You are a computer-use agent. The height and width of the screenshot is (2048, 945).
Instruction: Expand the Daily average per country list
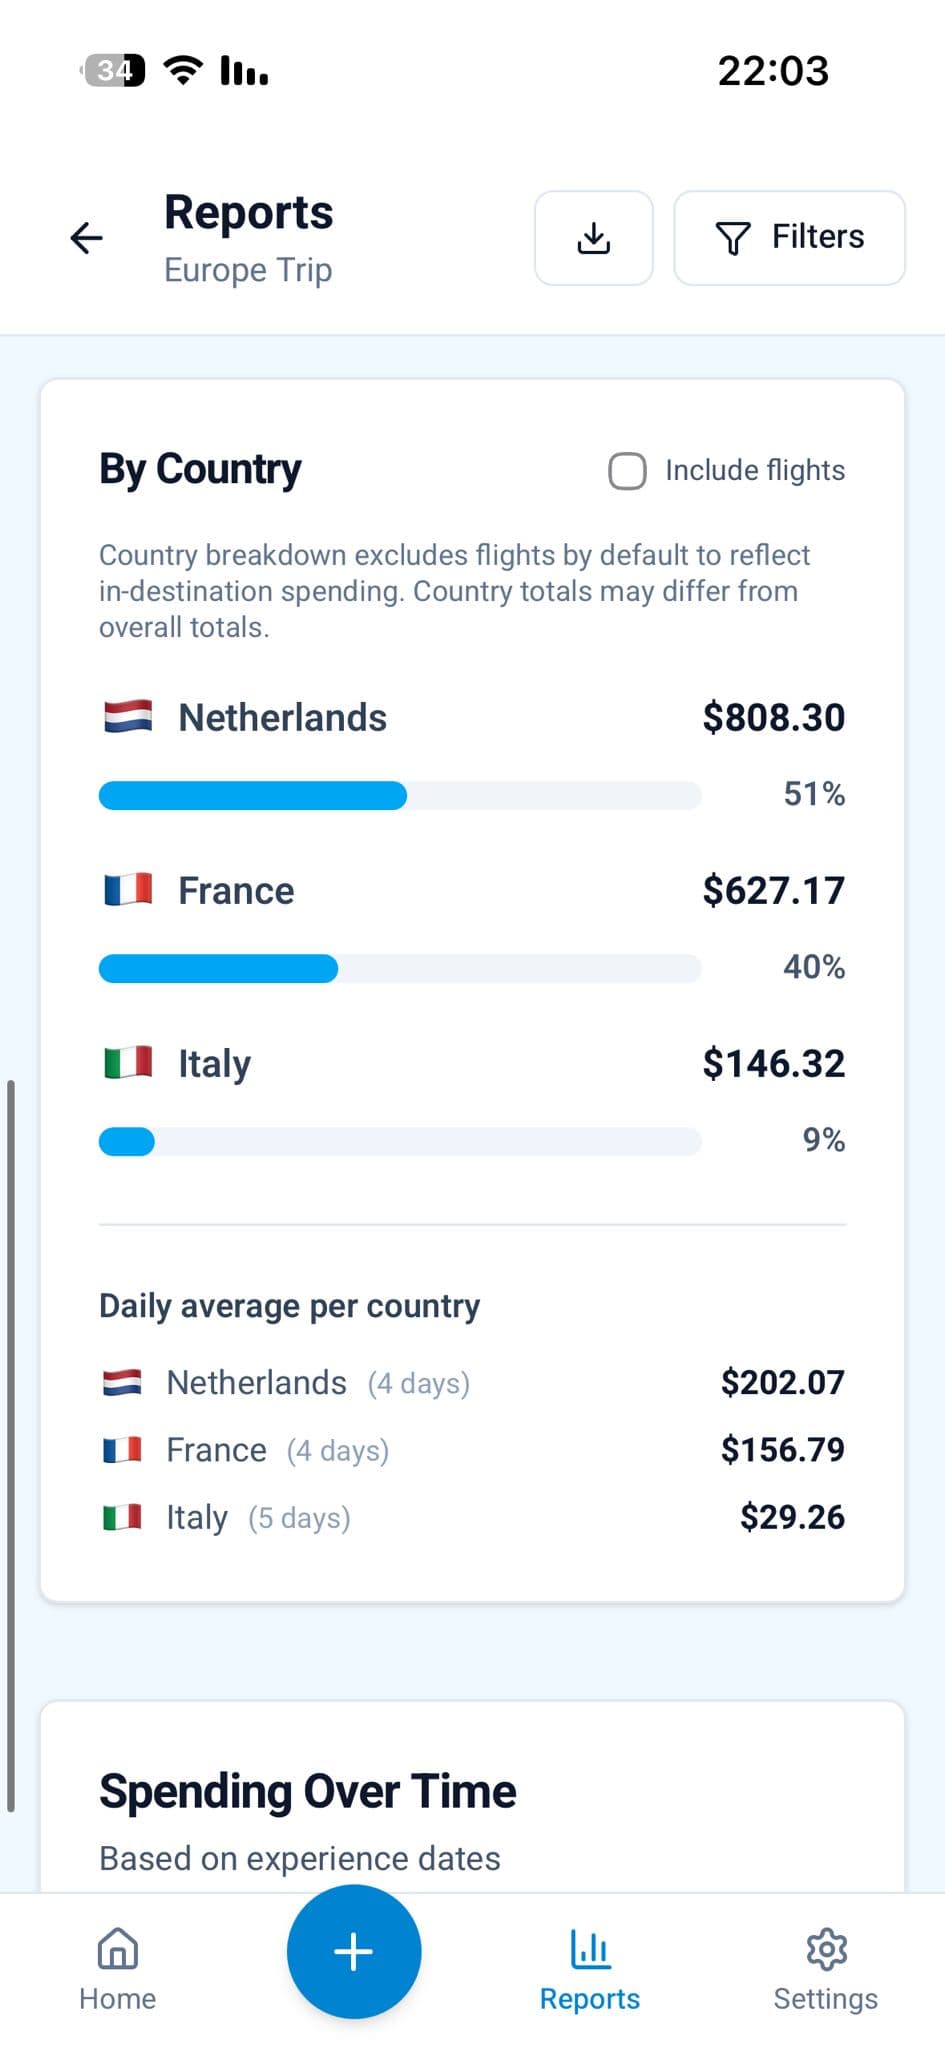pyautogui.click(x=289, y=1305)
